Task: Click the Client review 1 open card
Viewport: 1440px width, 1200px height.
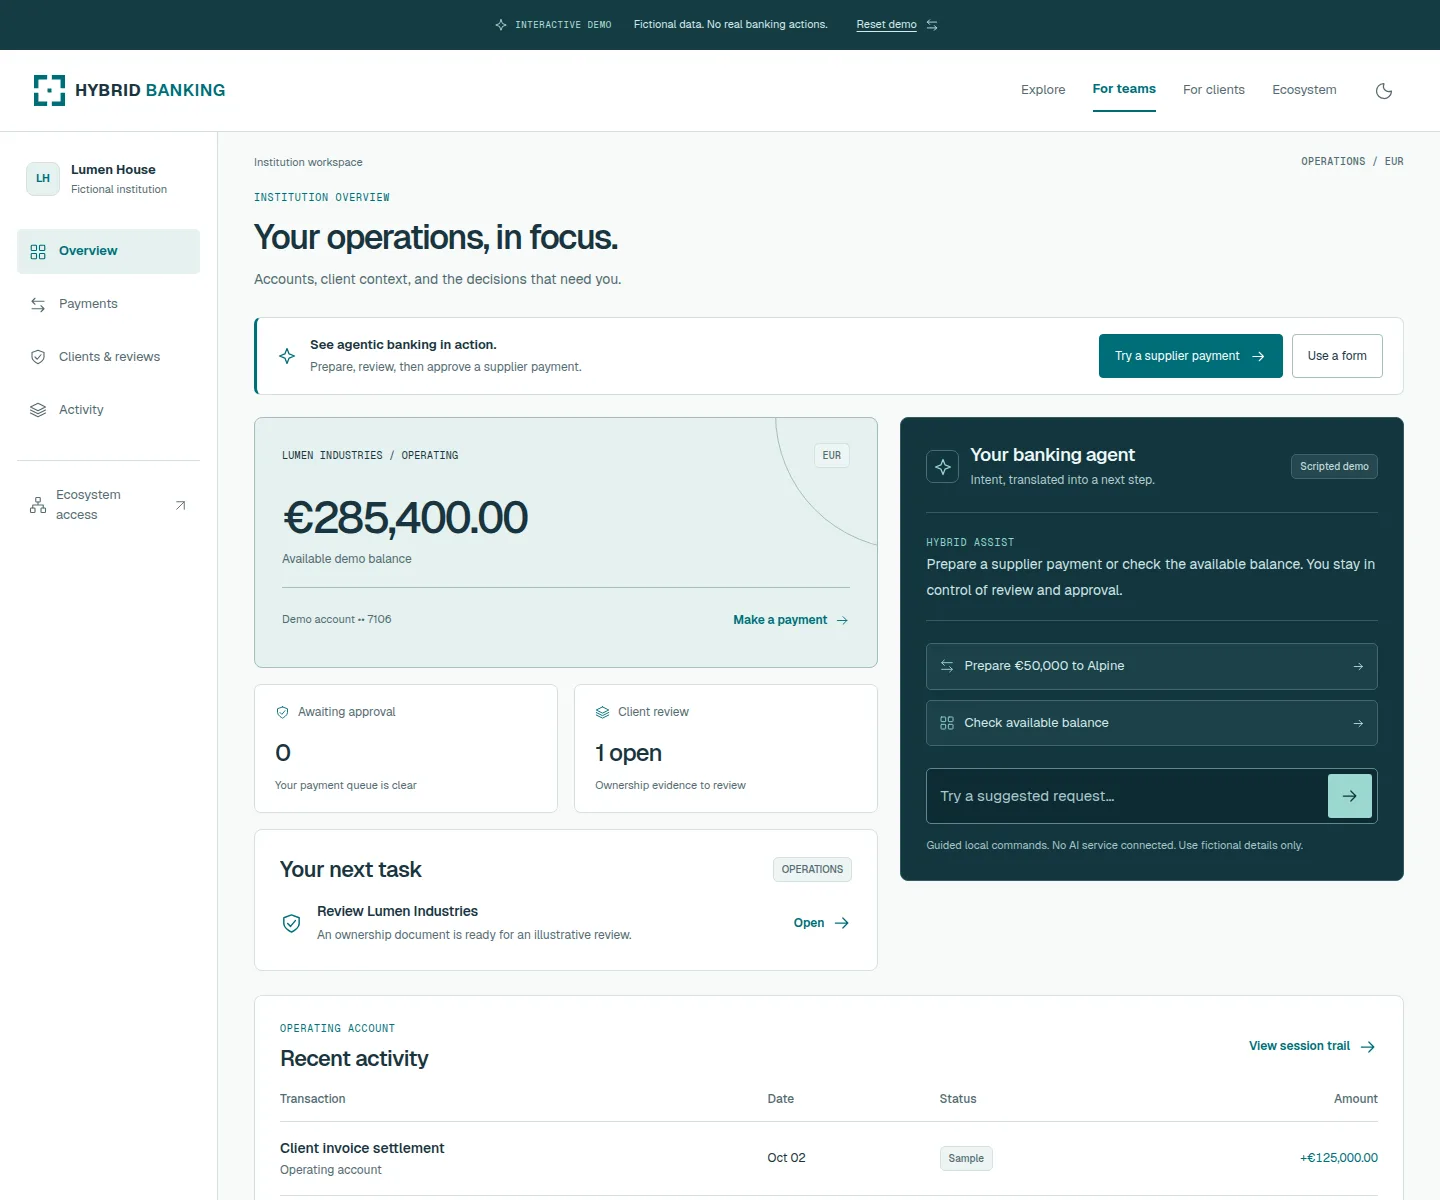Action: (726, 748)
